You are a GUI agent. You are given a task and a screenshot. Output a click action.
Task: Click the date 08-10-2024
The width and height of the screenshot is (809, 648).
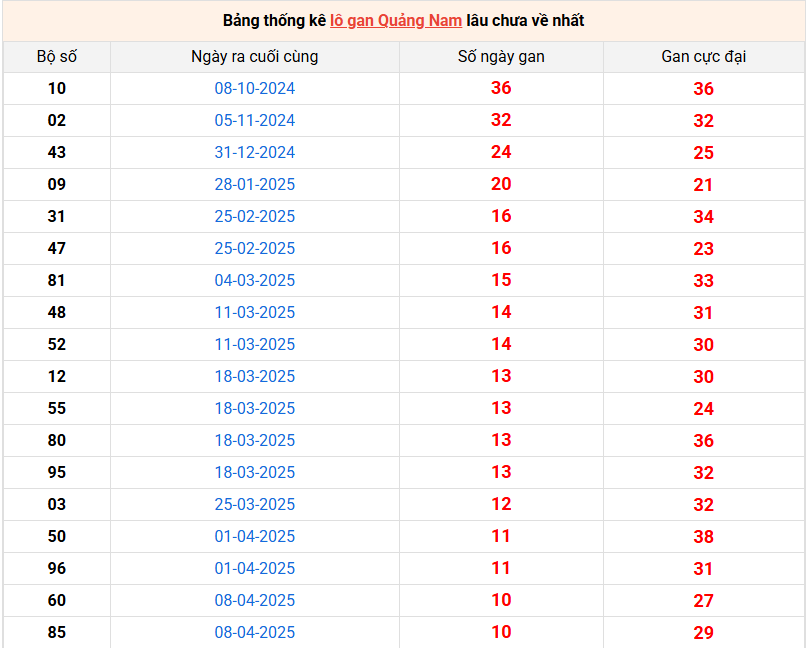pos(255,89)
